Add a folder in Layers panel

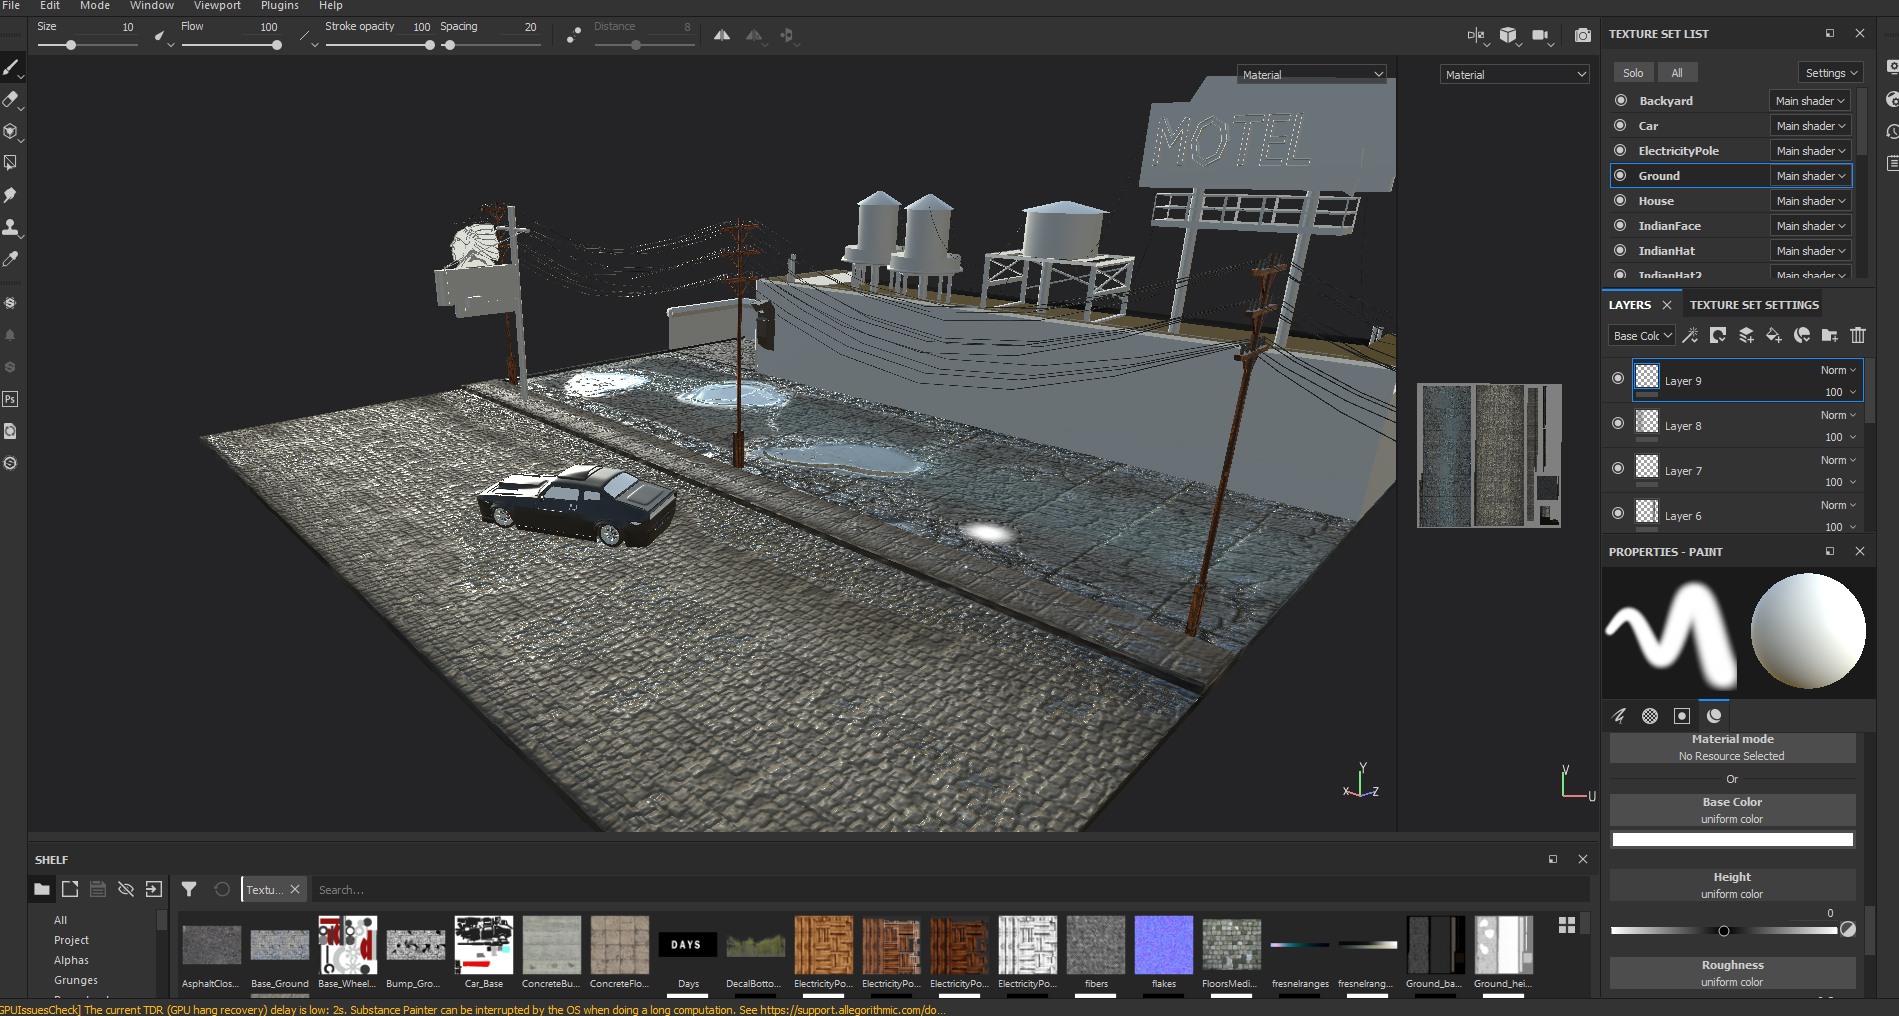1829,336
